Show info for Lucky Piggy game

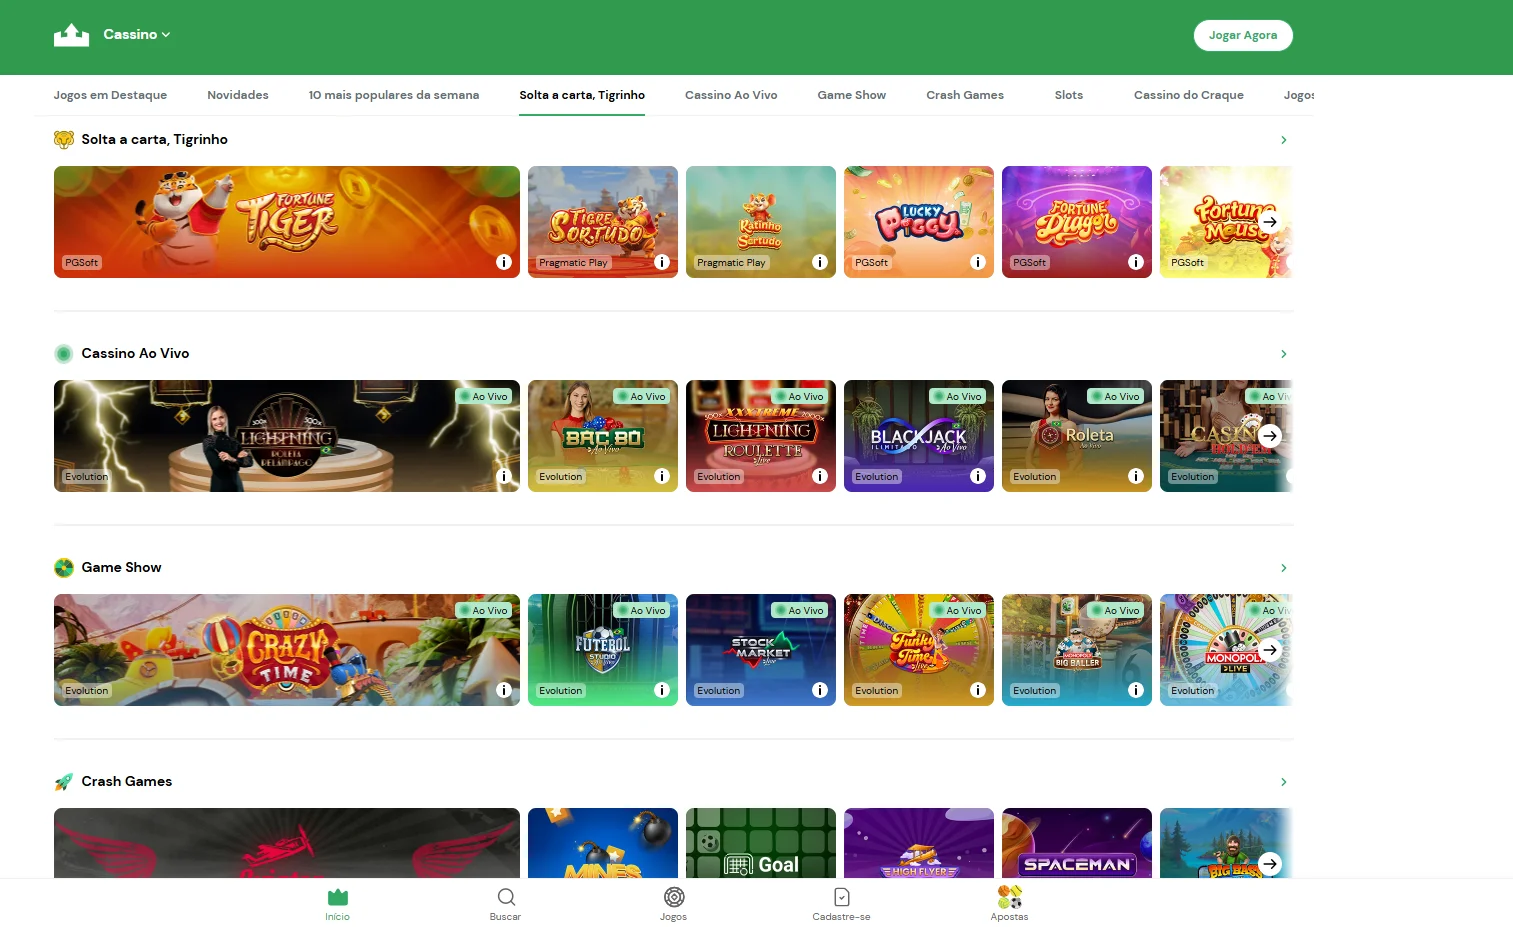[978, 262]
